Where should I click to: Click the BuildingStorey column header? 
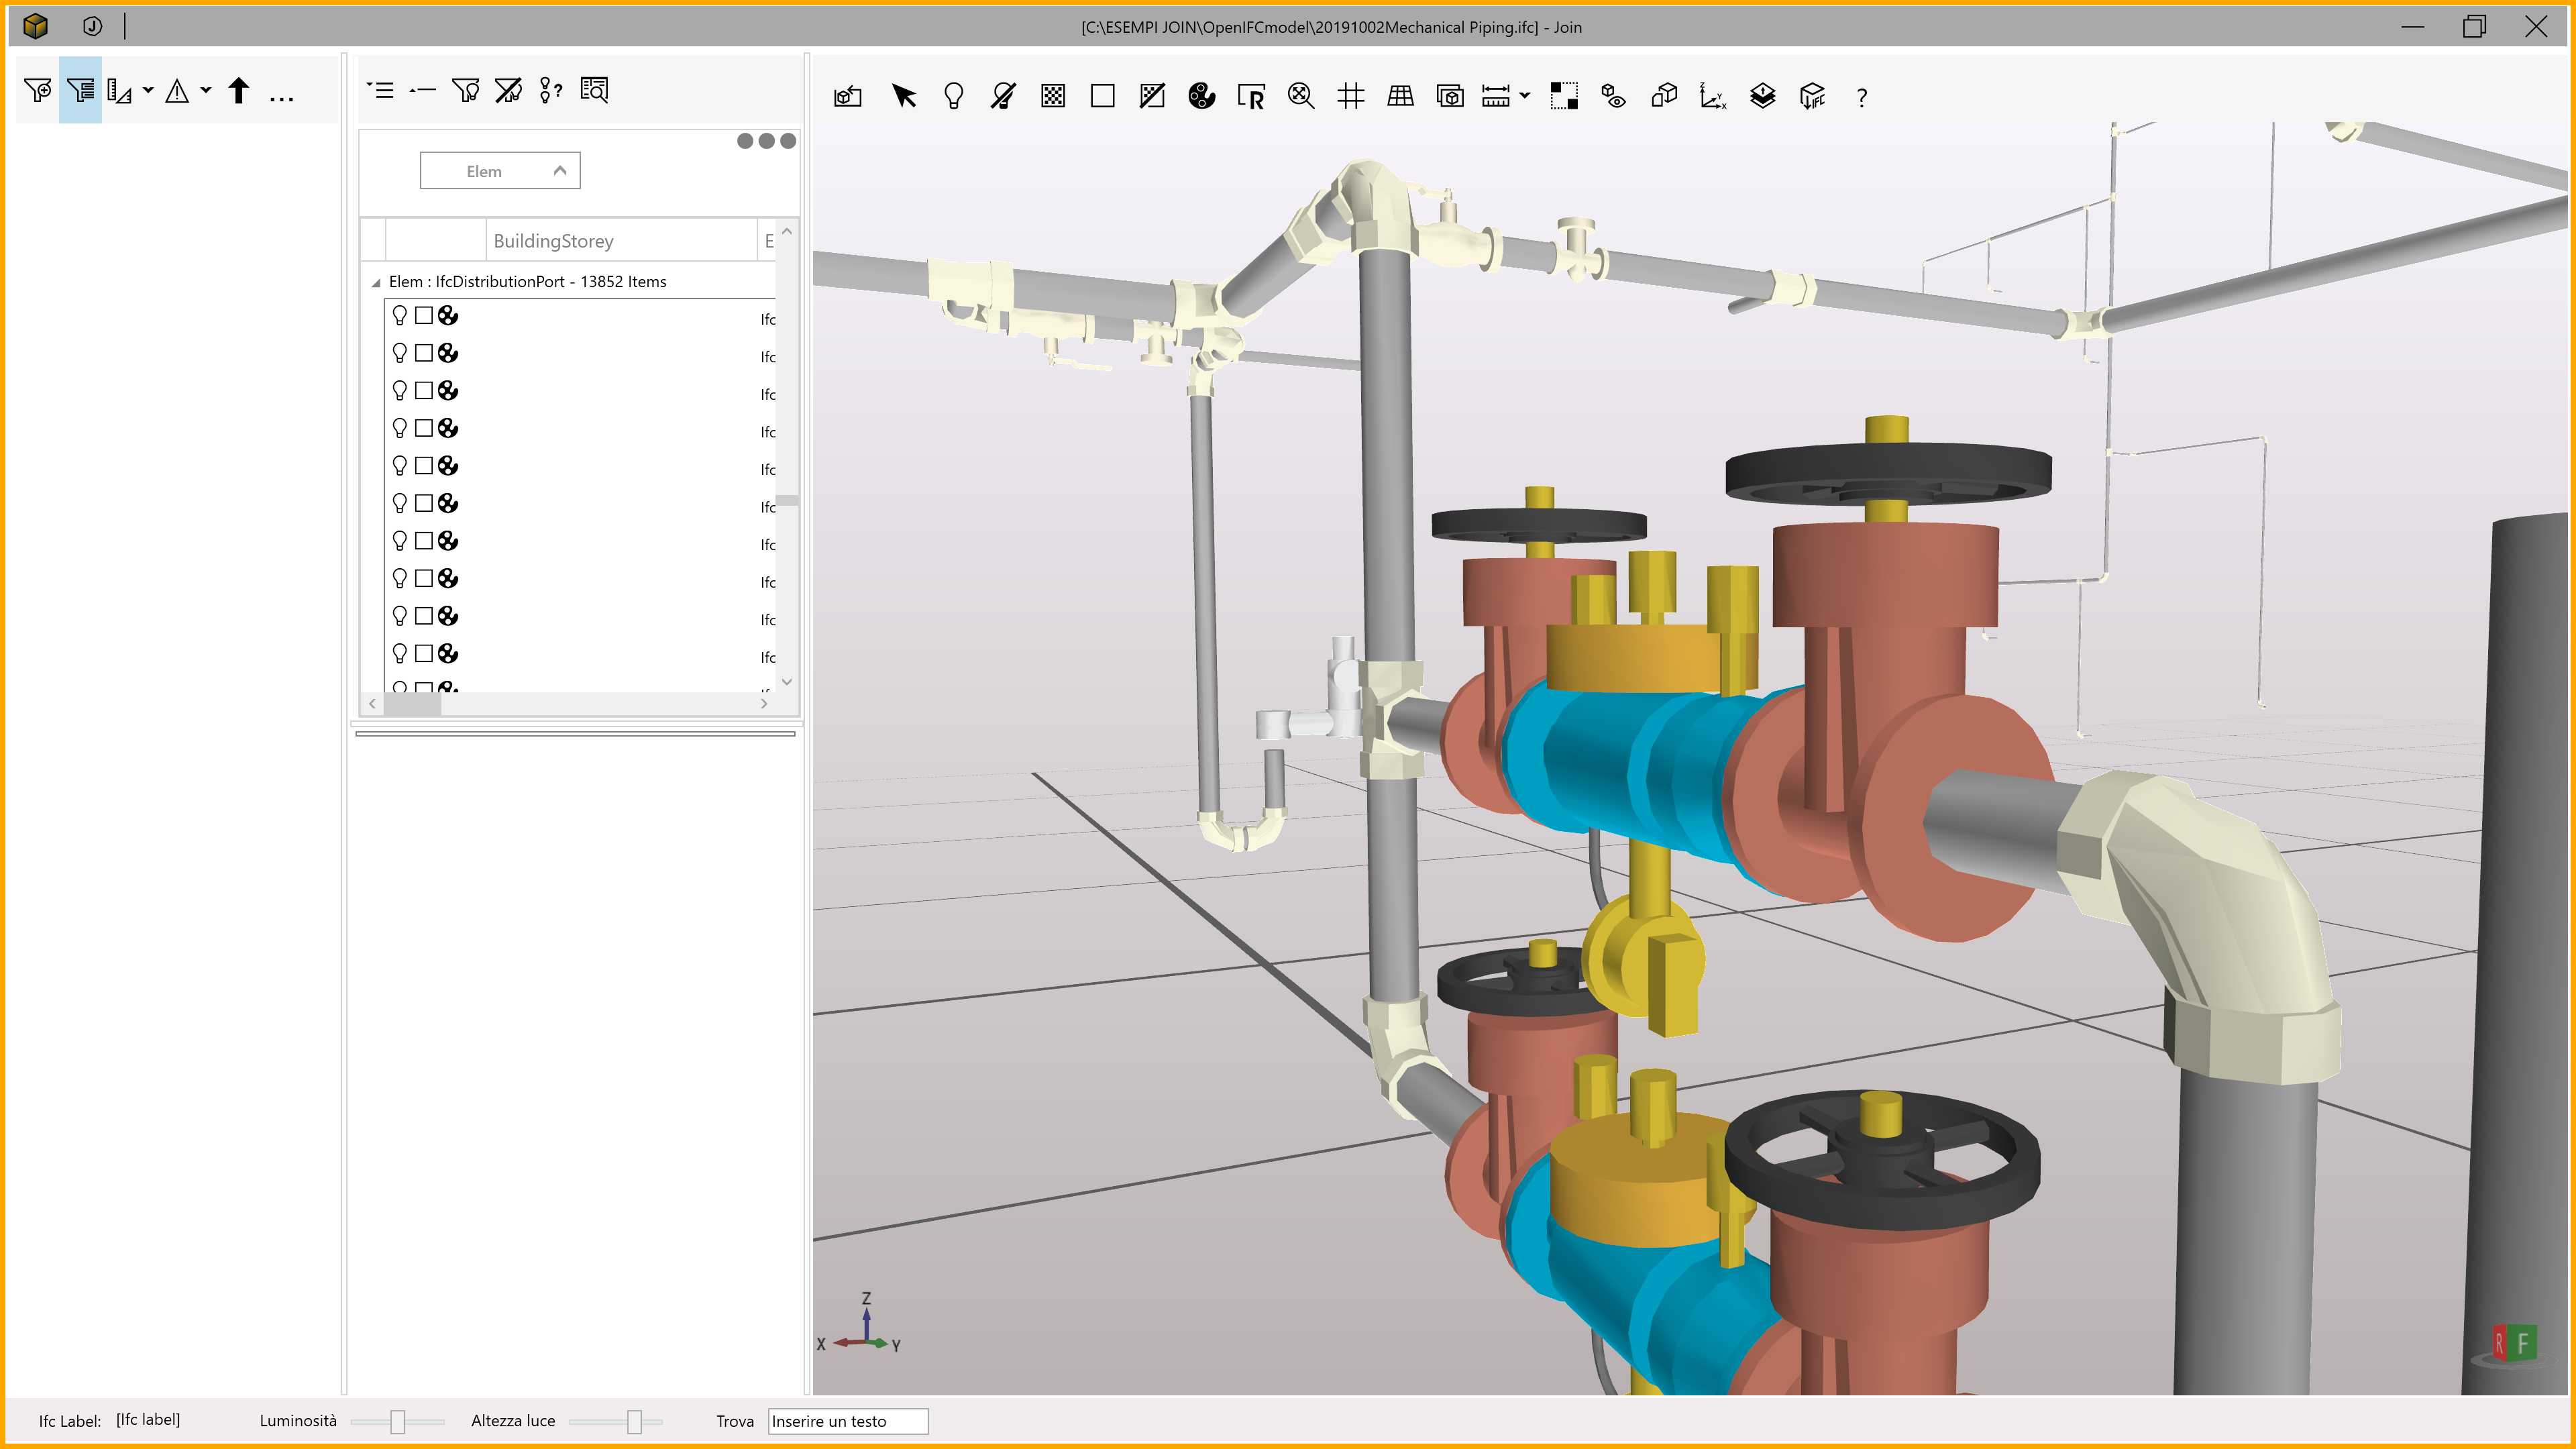pyautogui.click(x=553, y=241)
